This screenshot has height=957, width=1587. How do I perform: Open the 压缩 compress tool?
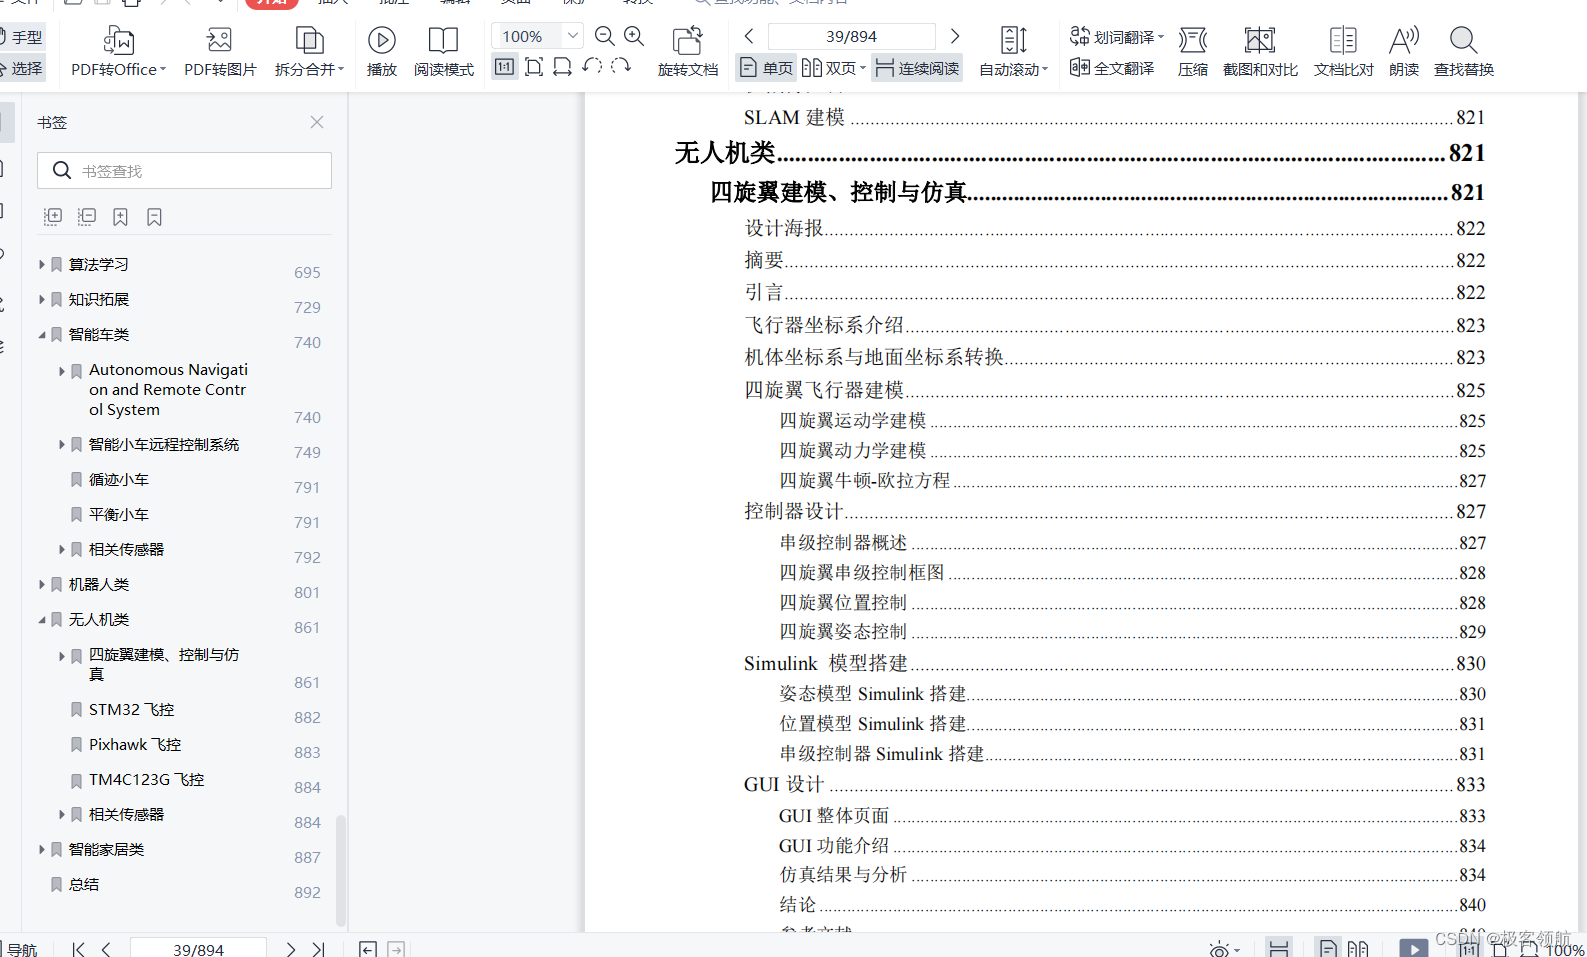point(1193,52)
